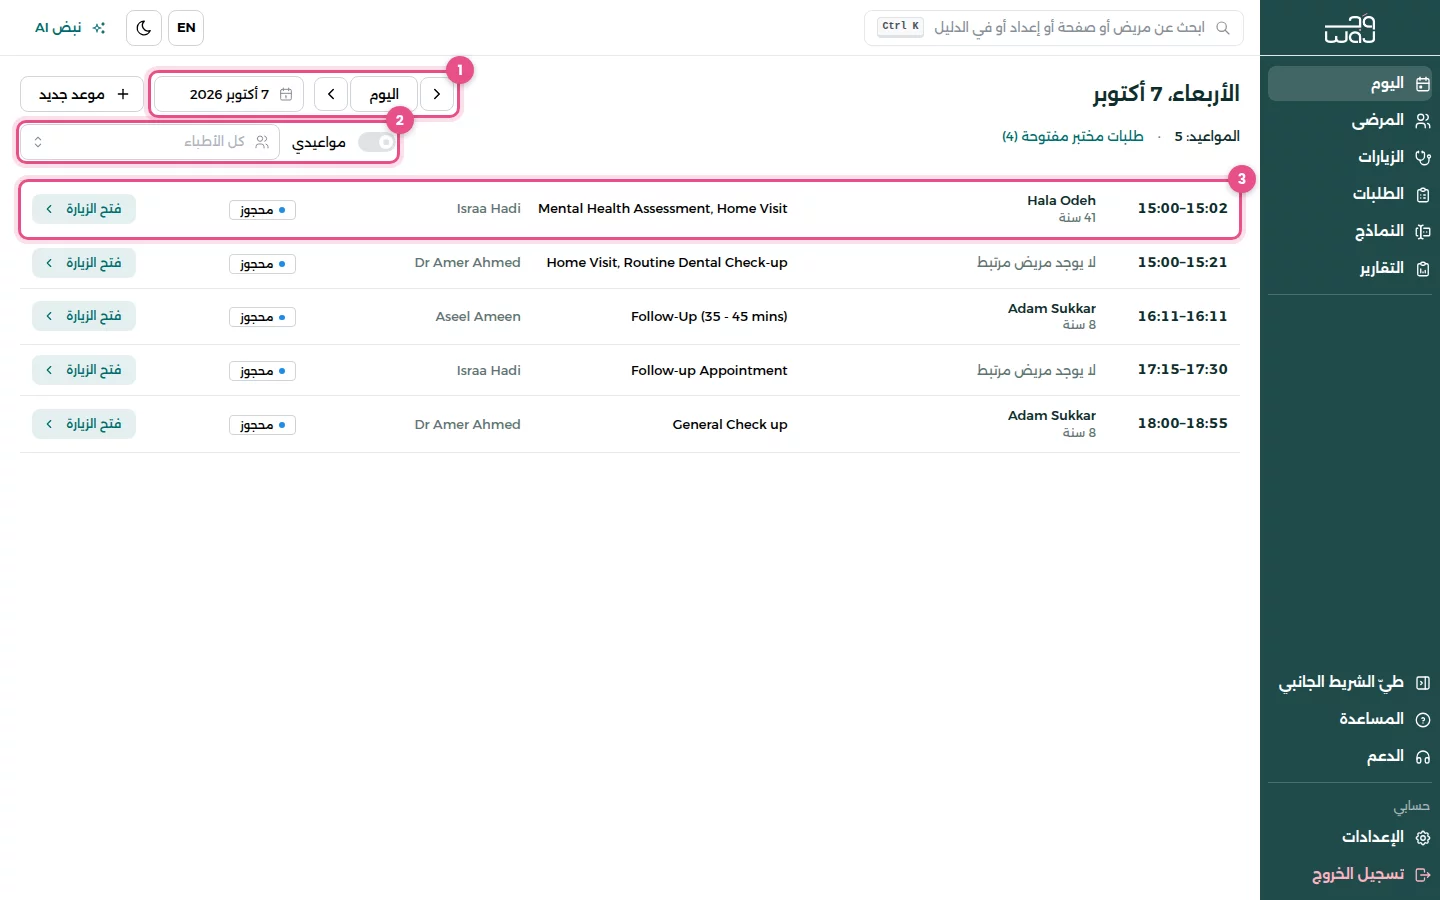This screenshot has height=900, width=1440.
Task: Open النماذج in the sidebar
Action: pyautogui.click(x=1350, y=231)
